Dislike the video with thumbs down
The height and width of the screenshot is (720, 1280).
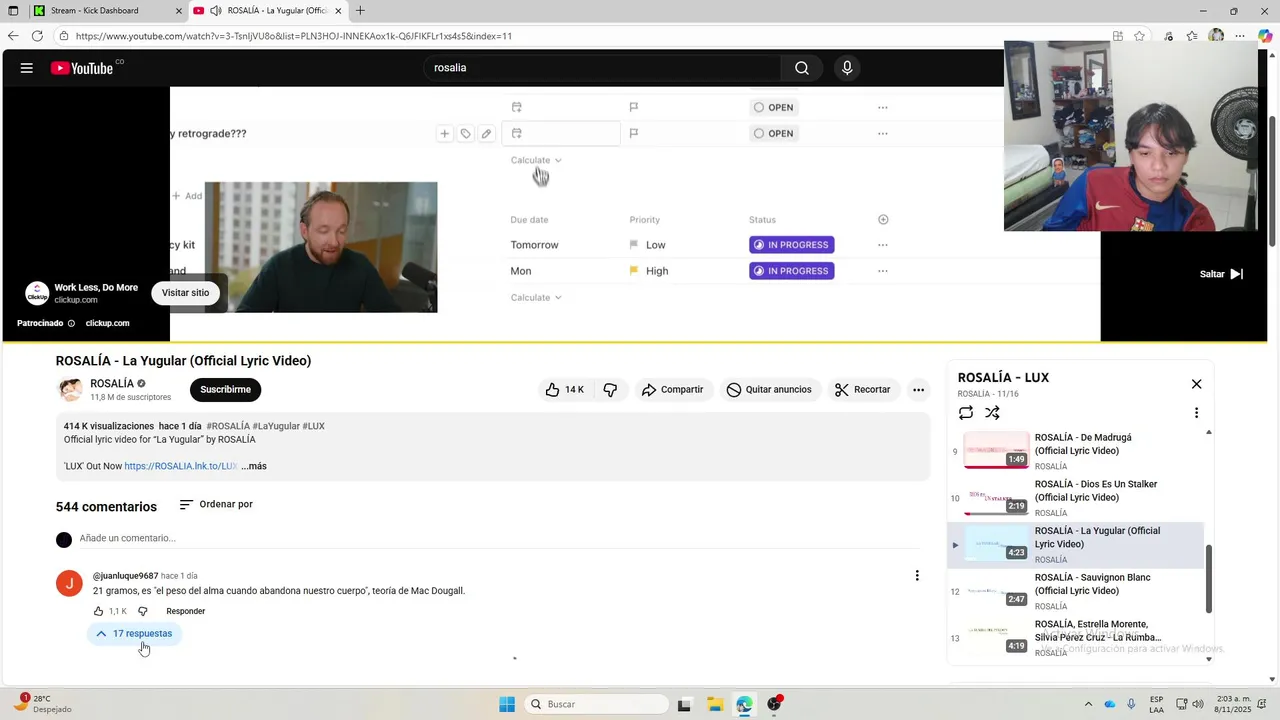point(610,390)
